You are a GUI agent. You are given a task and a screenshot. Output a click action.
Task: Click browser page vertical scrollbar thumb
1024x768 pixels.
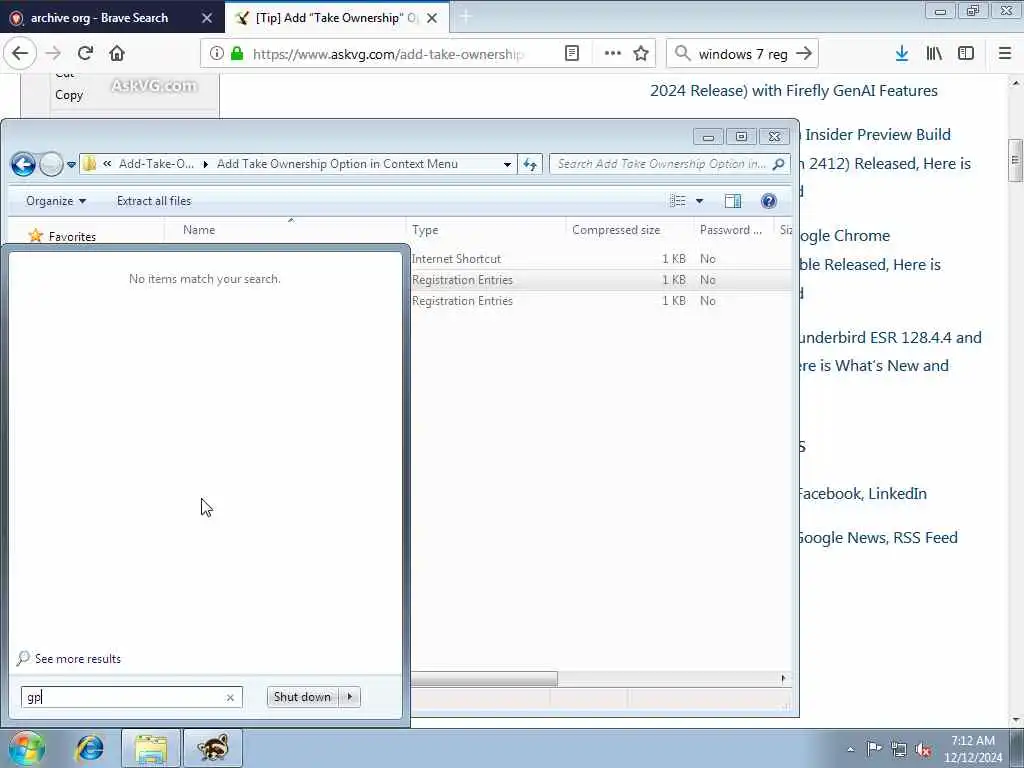[x=1015, y=160]
